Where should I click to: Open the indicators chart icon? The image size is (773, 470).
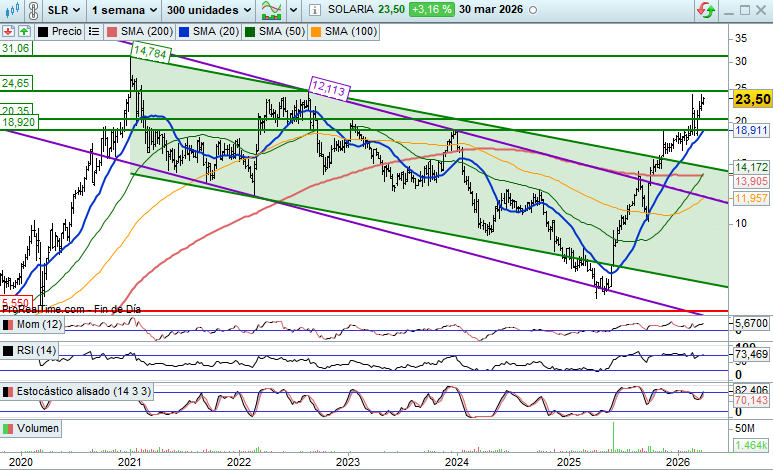[x=270, y=9]
